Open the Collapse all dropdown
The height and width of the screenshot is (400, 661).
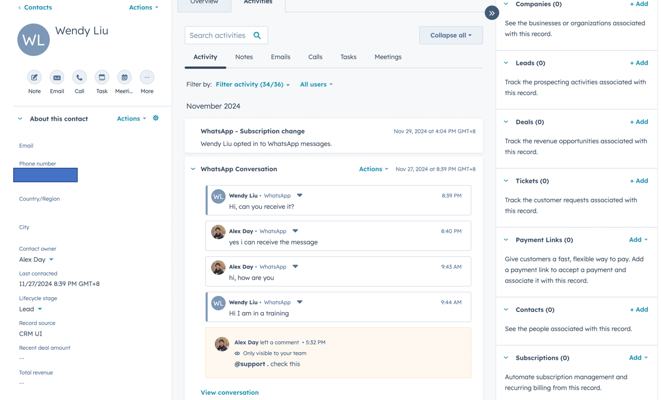coord(451,35)
